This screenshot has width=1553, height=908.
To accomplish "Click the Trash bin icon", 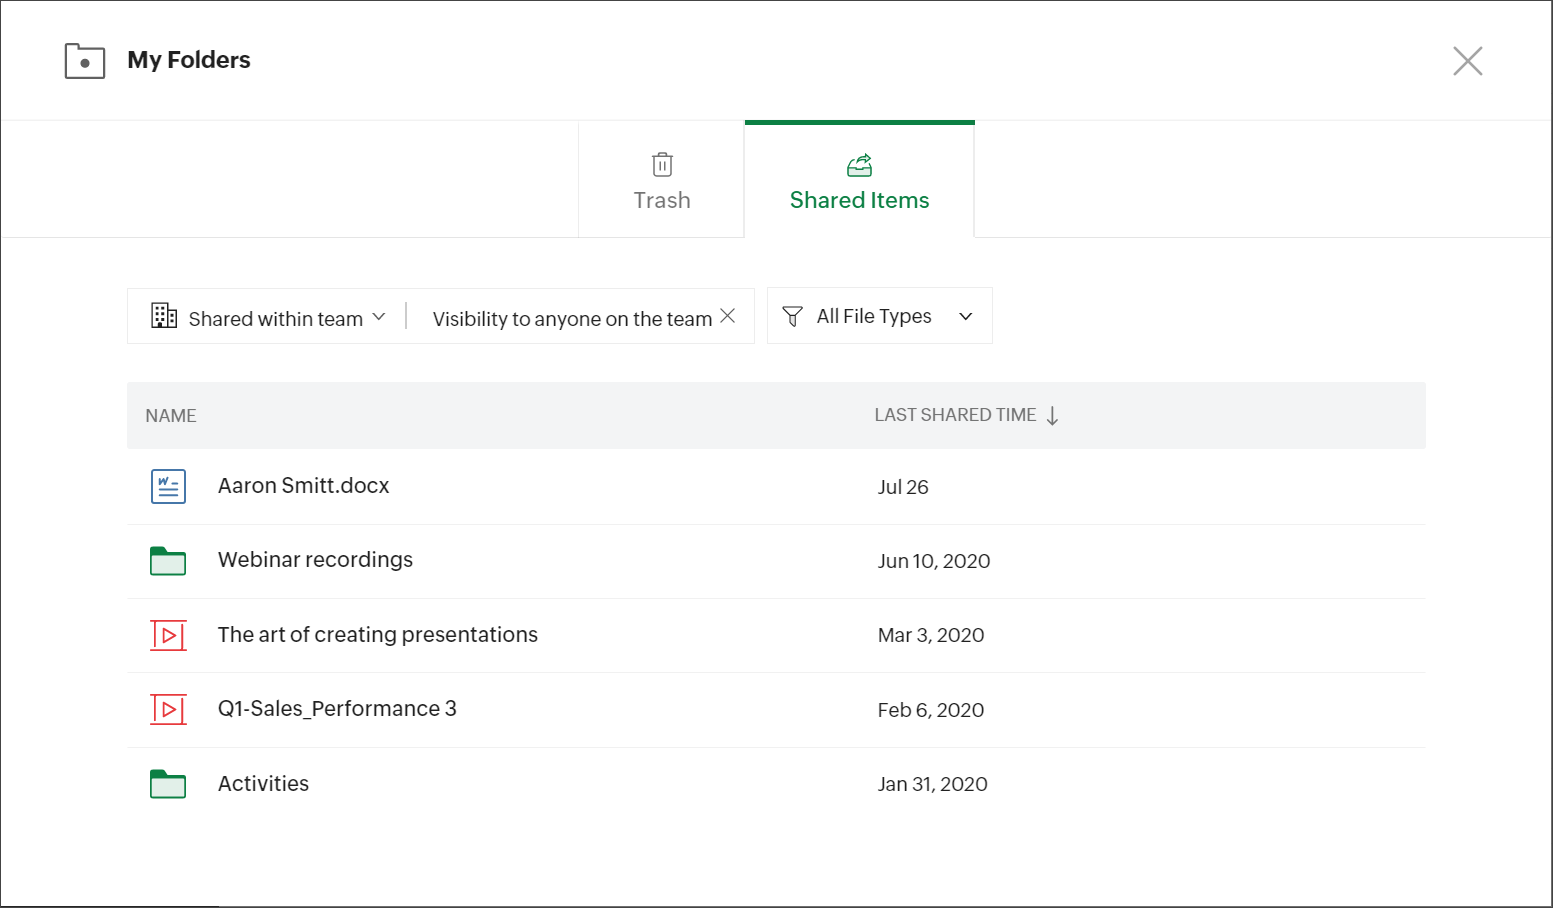I will click(x=662, y=165).
